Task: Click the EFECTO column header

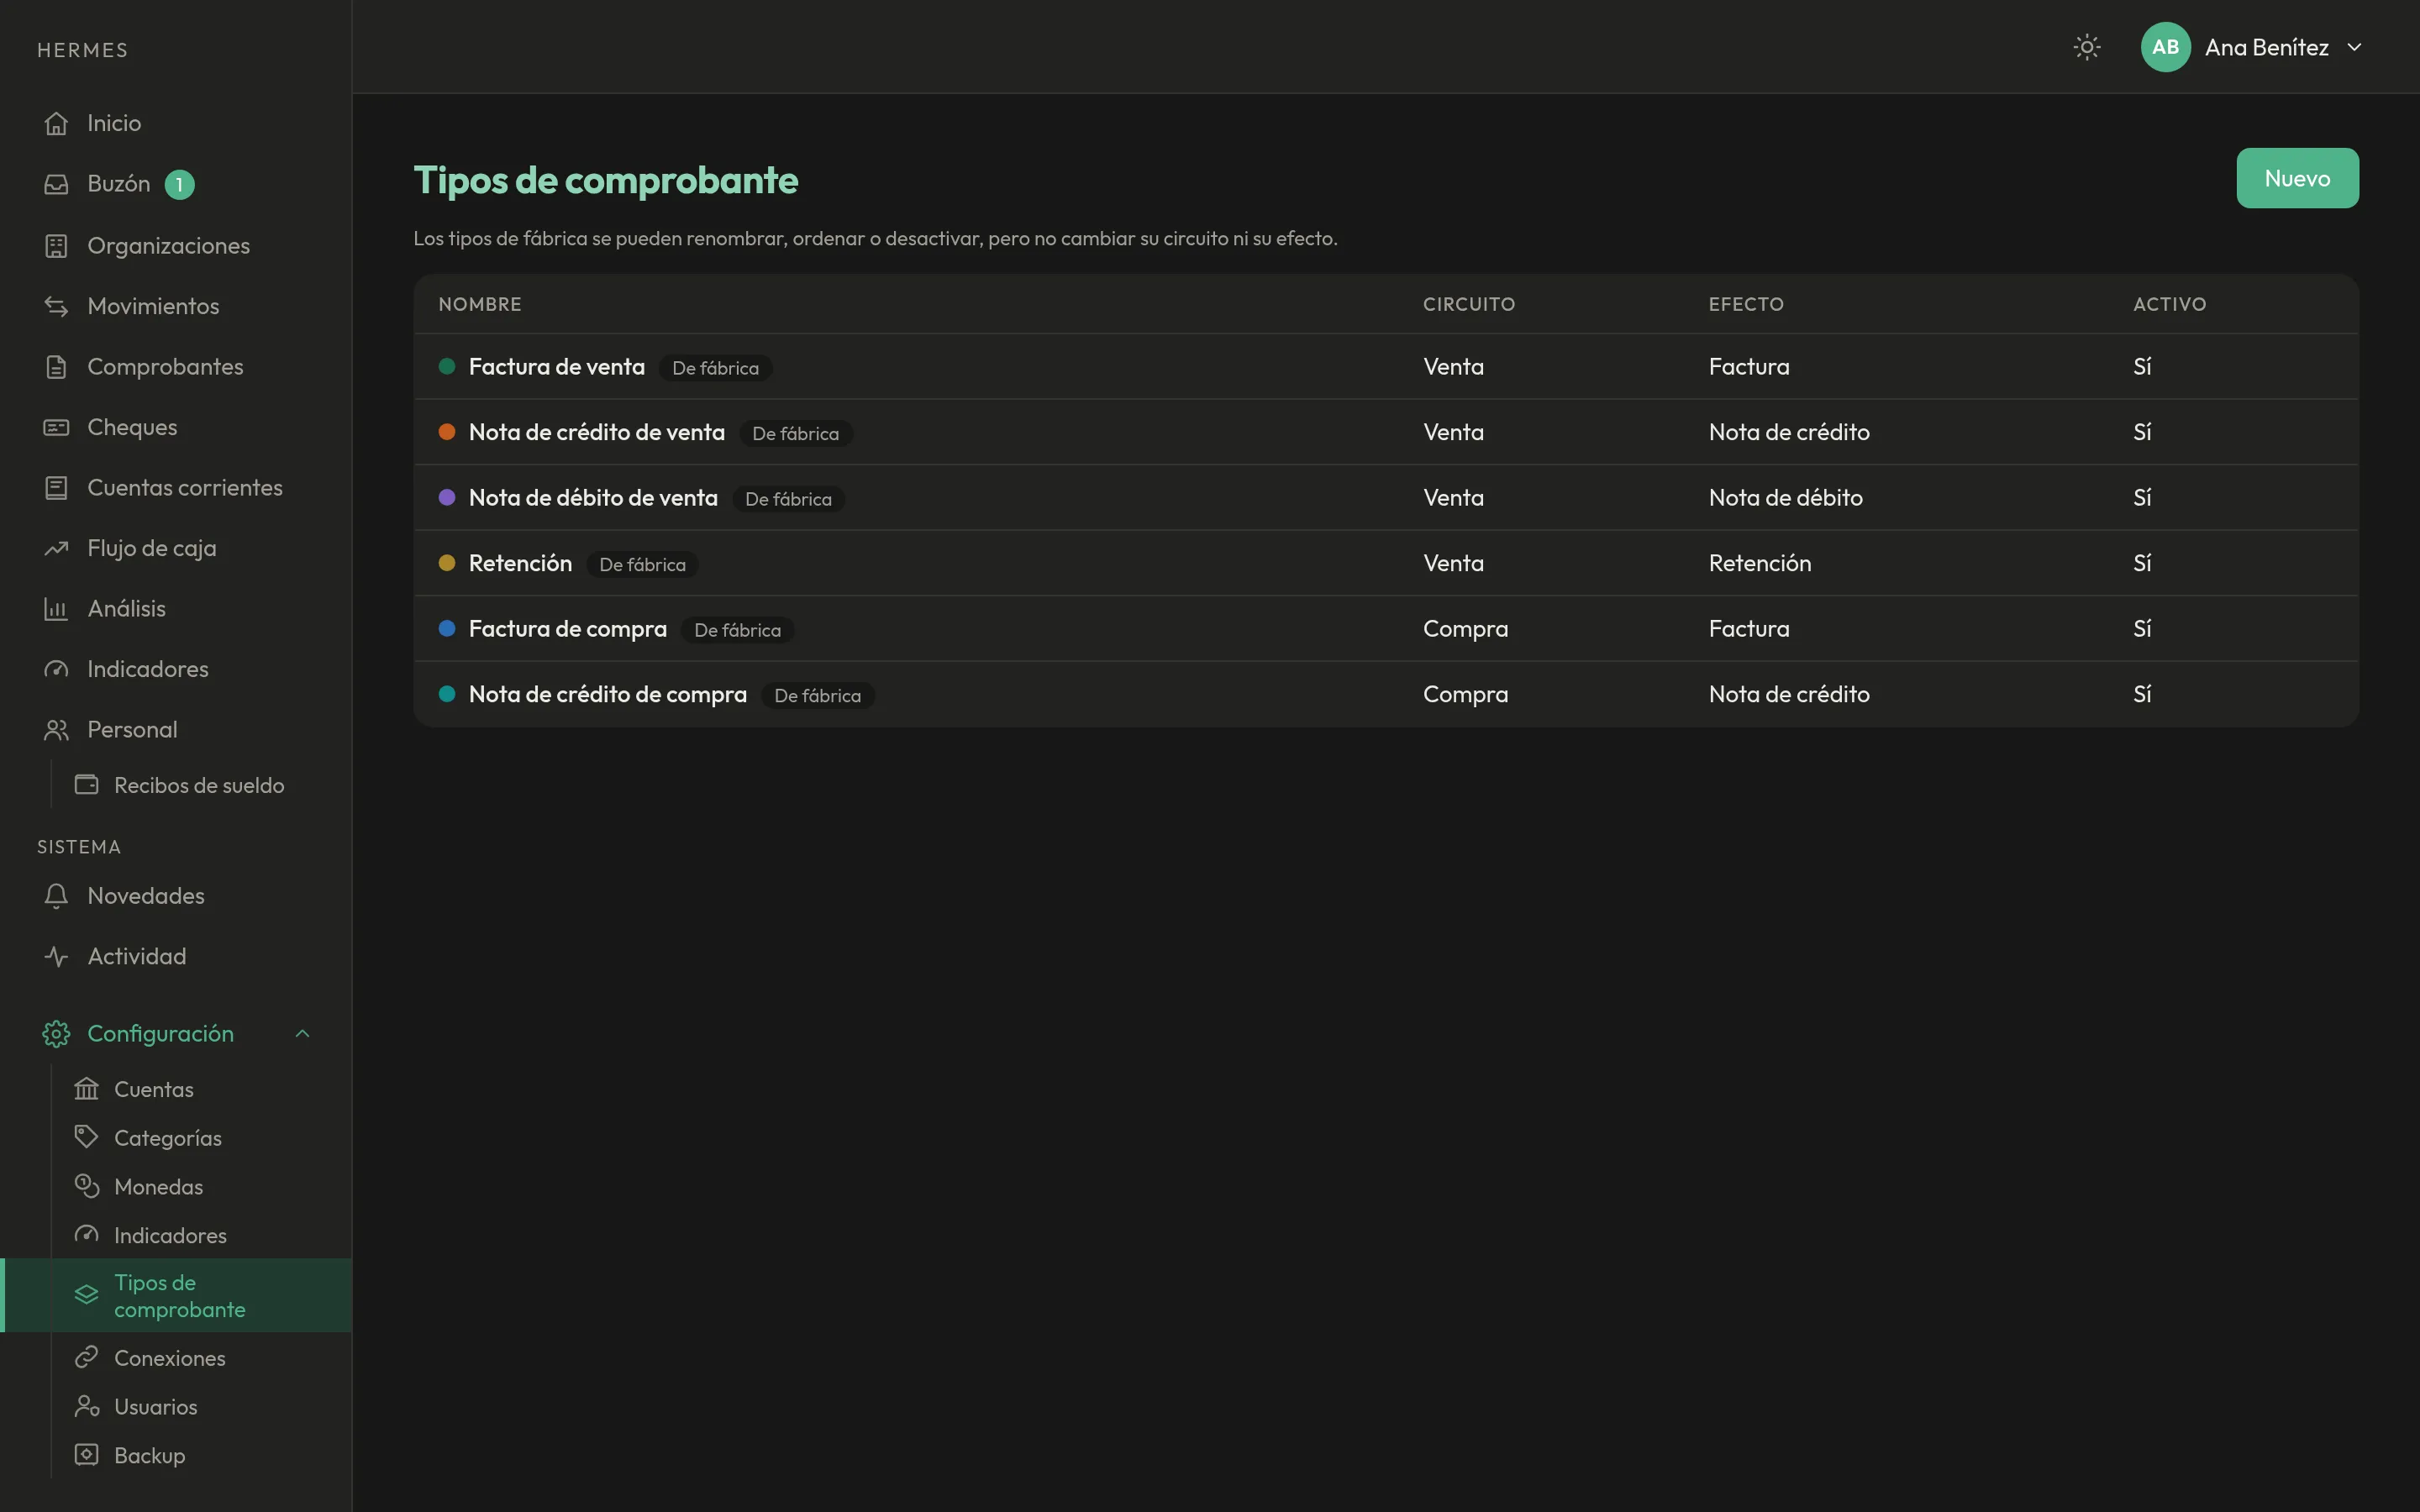Action: pos(1746,304)
